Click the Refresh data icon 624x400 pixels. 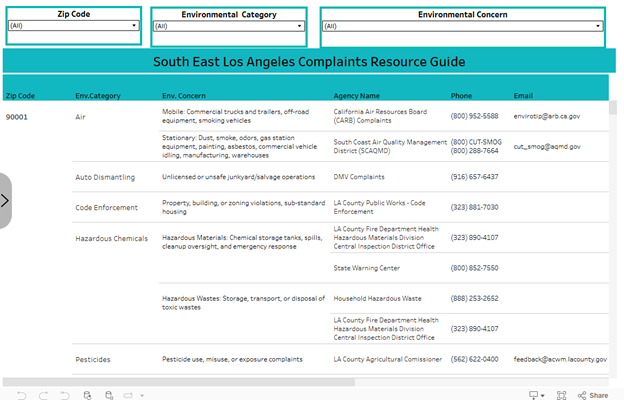[x=88, y=395]
